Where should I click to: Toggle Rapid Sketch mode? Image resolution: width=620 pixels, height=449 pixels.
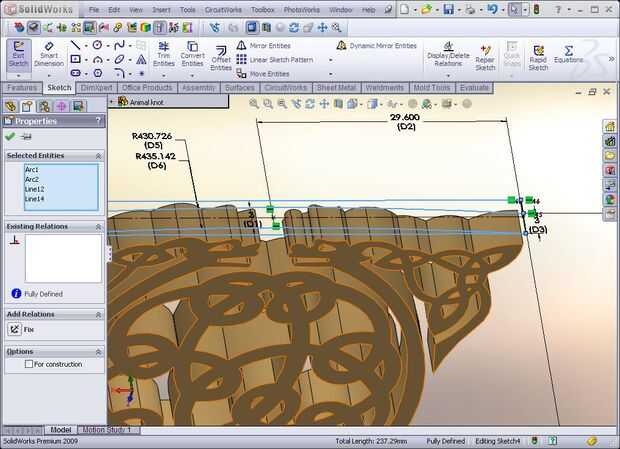pos(538,58)
